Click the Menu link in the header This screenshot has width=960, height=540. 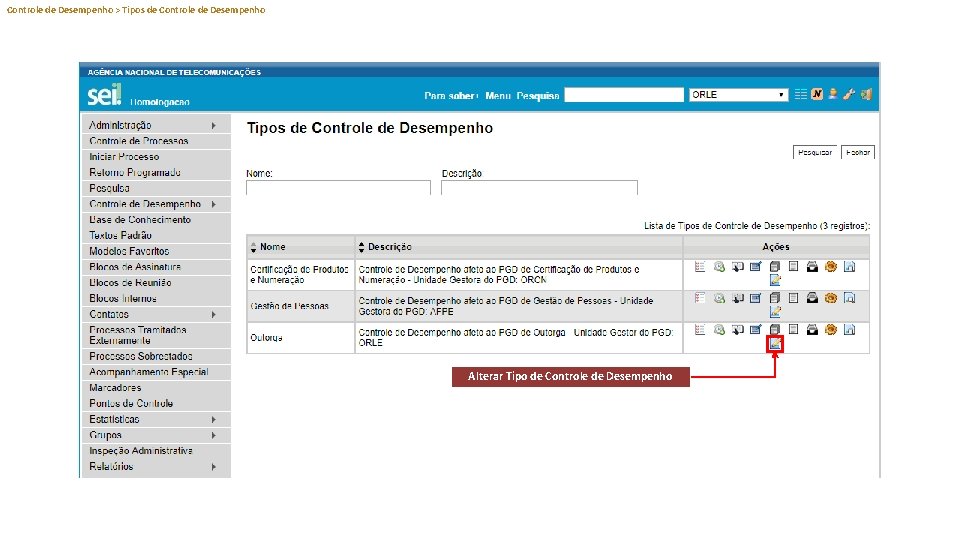pyautogui.click(x=498, y=96)
